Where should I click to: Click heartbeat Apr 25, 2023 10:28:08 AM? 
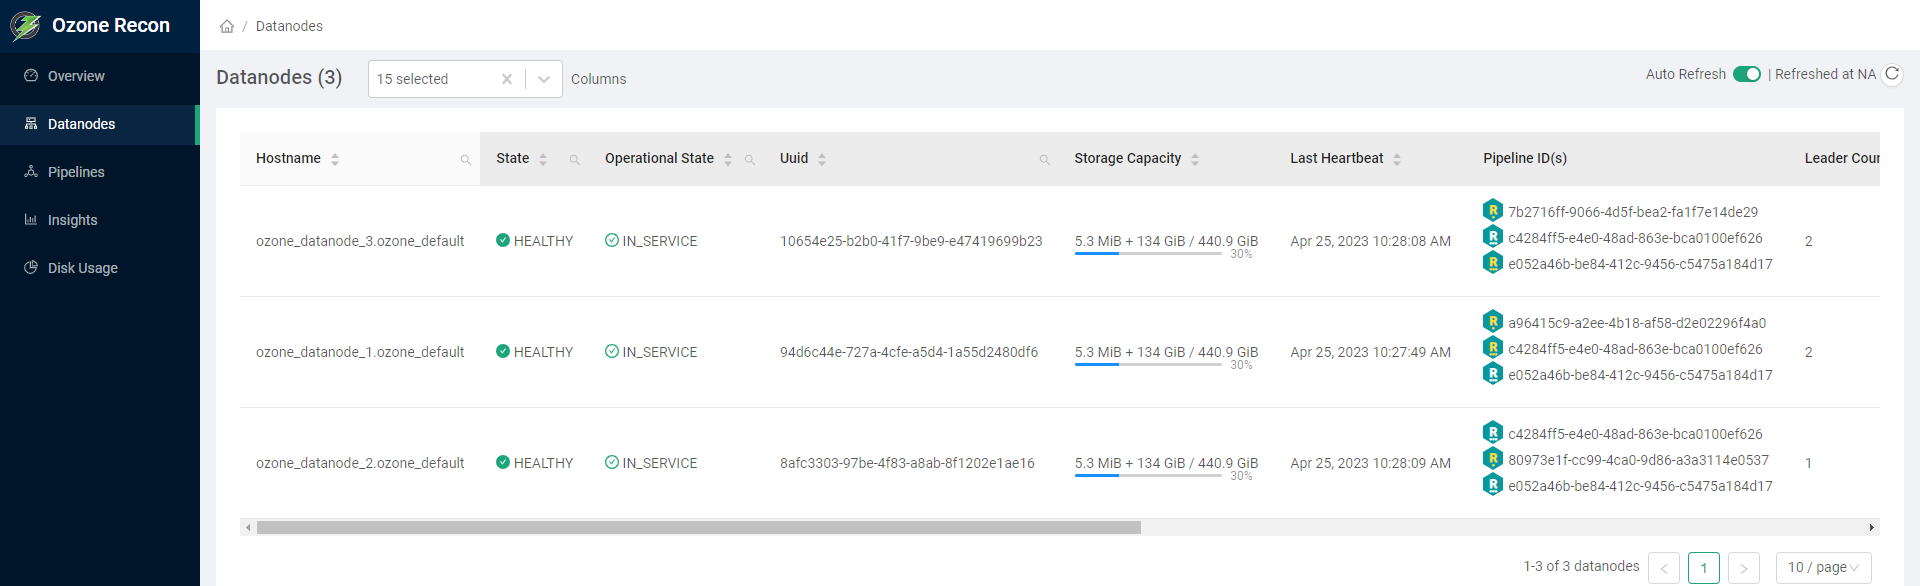[x=1370, y=241]
